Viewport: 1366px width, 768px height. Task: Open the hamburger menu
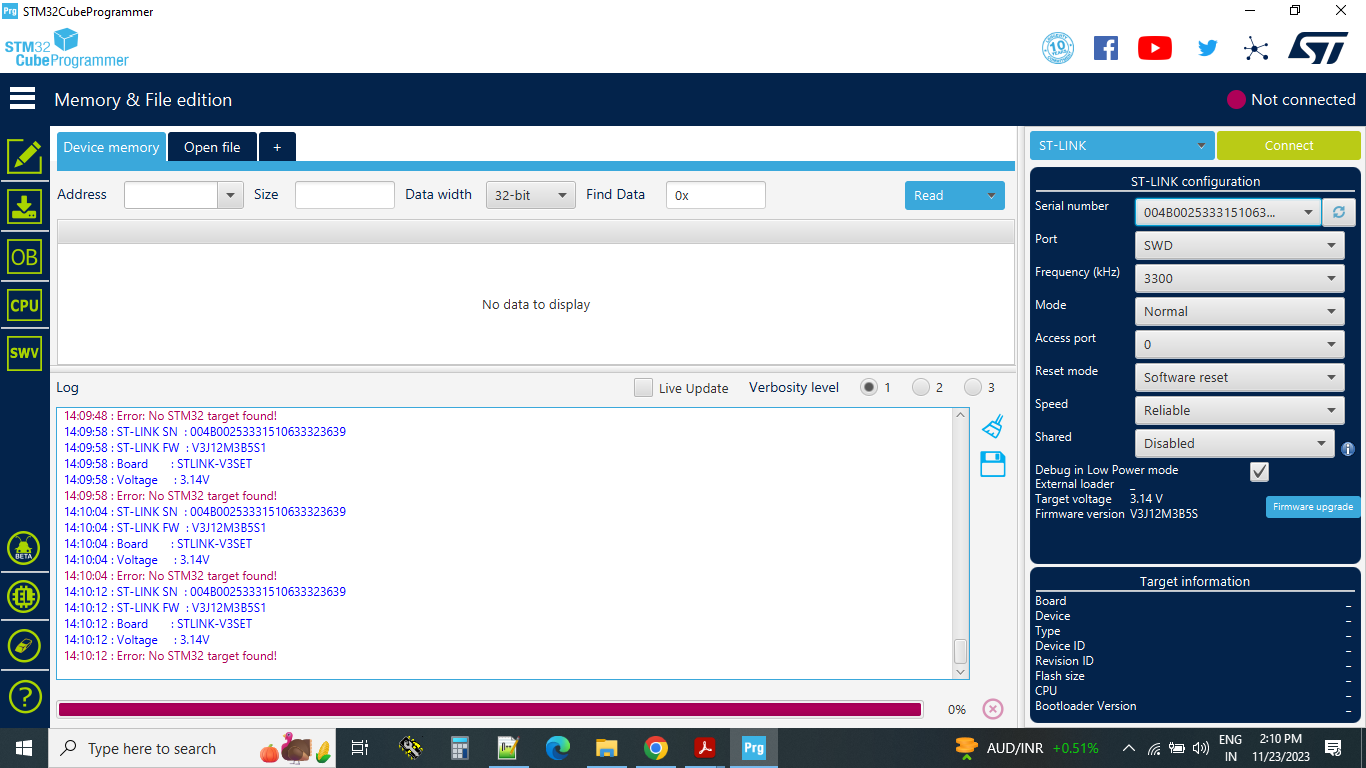pos(22,98)
